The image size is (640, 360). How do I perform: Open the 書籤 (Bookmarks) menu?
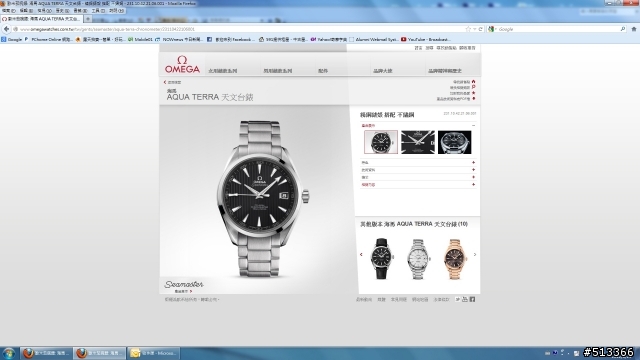[80, 11]
